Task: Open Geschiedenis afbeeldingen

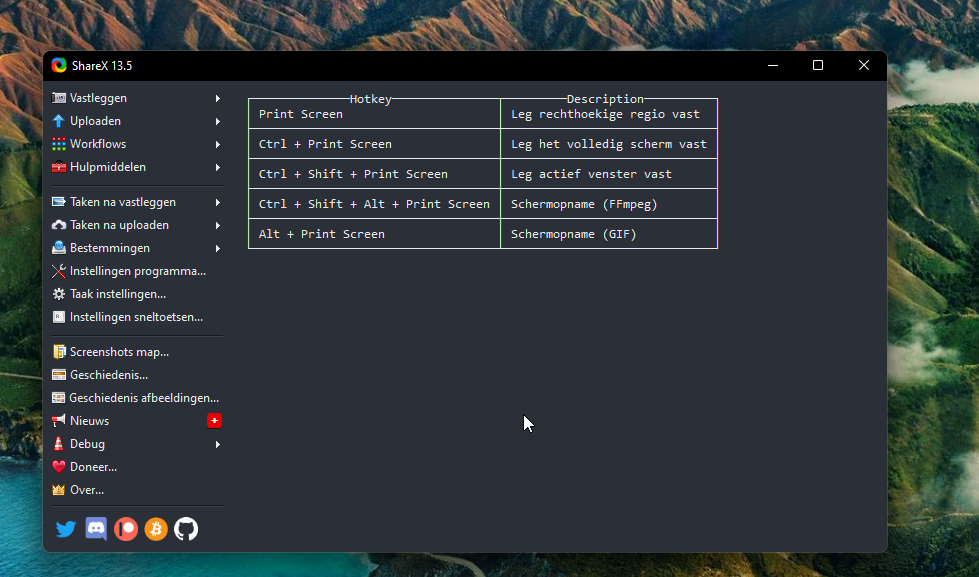Action: pyautogui.click(x=143, y=398)
